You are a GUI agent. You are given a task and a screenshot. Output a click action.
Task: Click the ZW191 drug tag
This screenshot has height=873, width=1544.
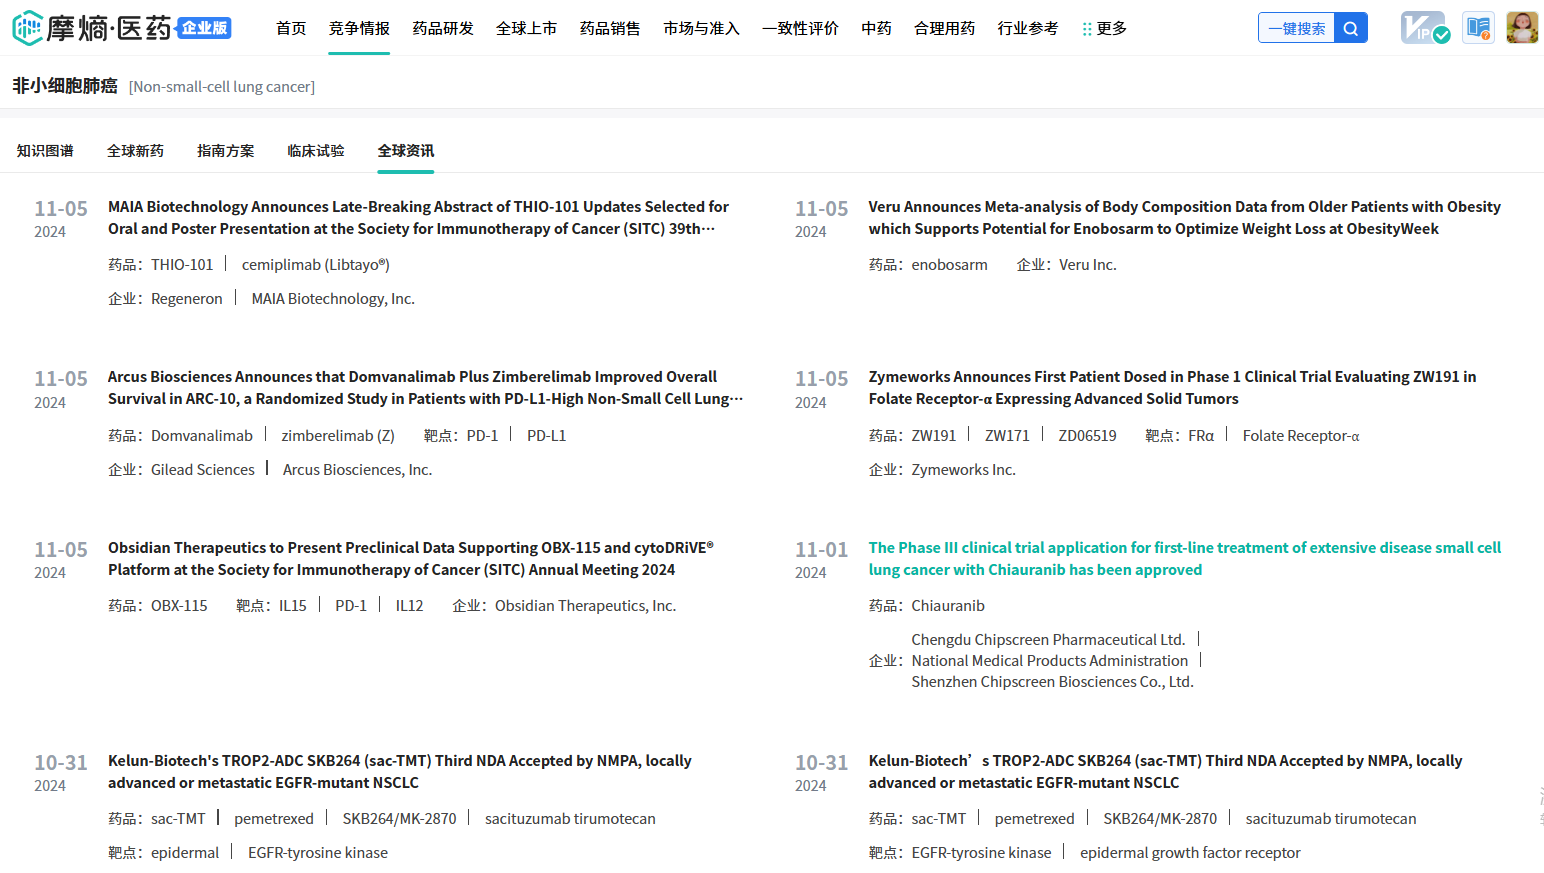point(934,436)
